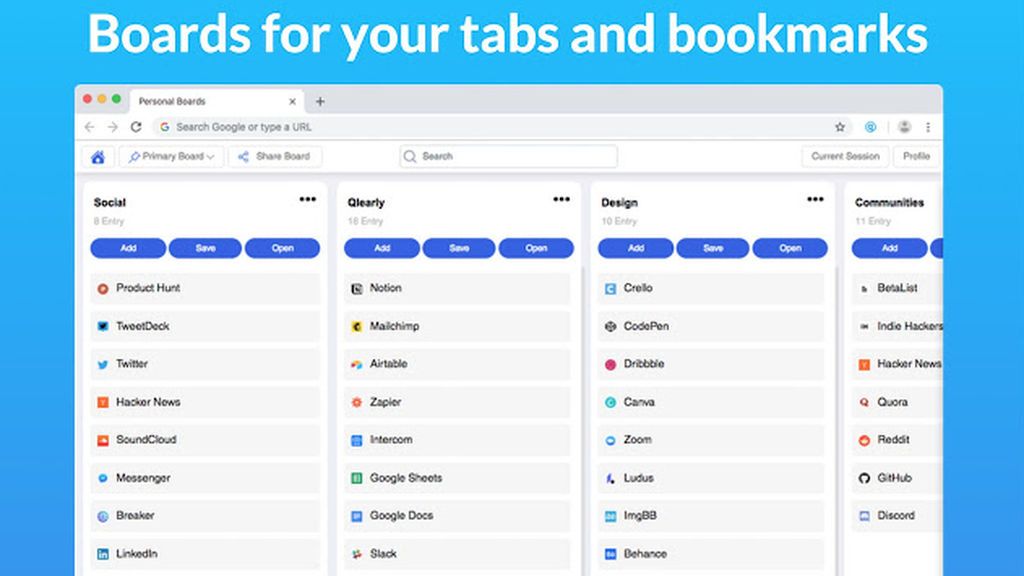Image resolution: width=1024 pixels, height=576 pixels.
Task: Reload the page with the refresh icon
Action: pyautogui.click(x=136, y=127)
